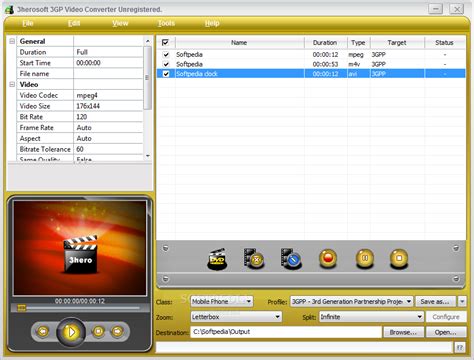Open the File menu
Image resolution: width=474 pixels, height=360 pixels.
[x=28, y=23]
